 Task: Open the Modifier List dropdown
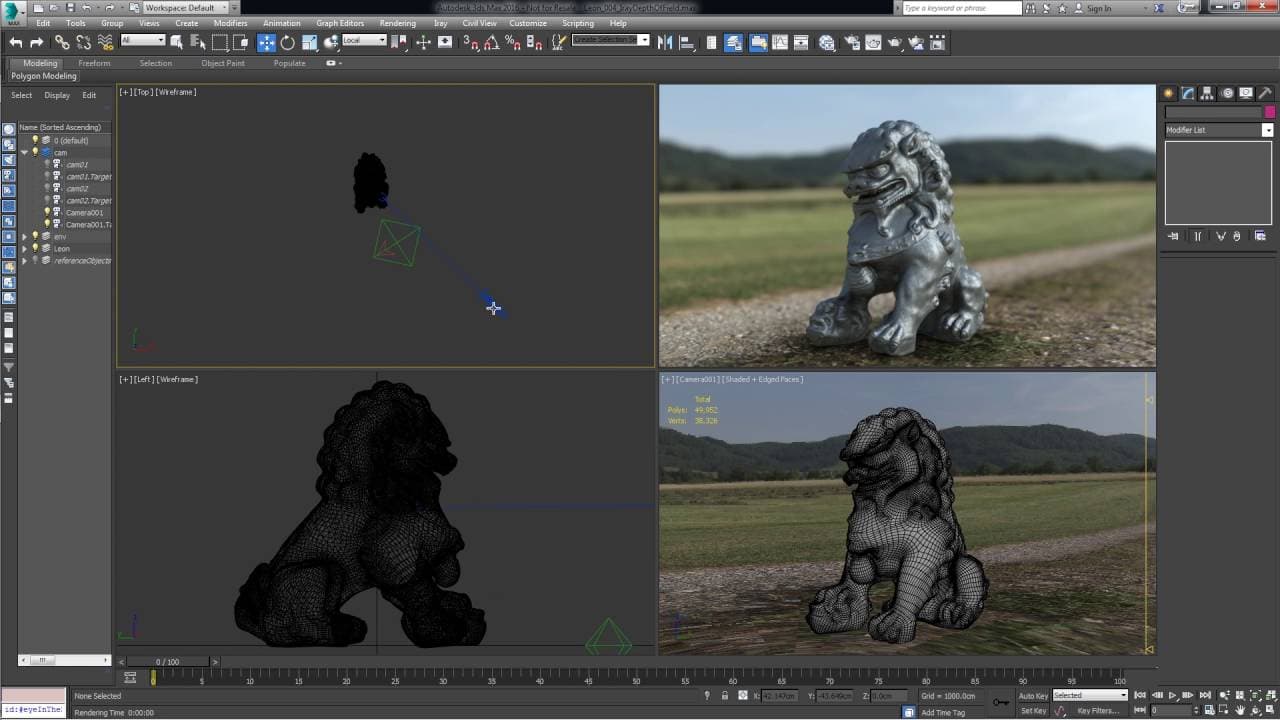1219,130
